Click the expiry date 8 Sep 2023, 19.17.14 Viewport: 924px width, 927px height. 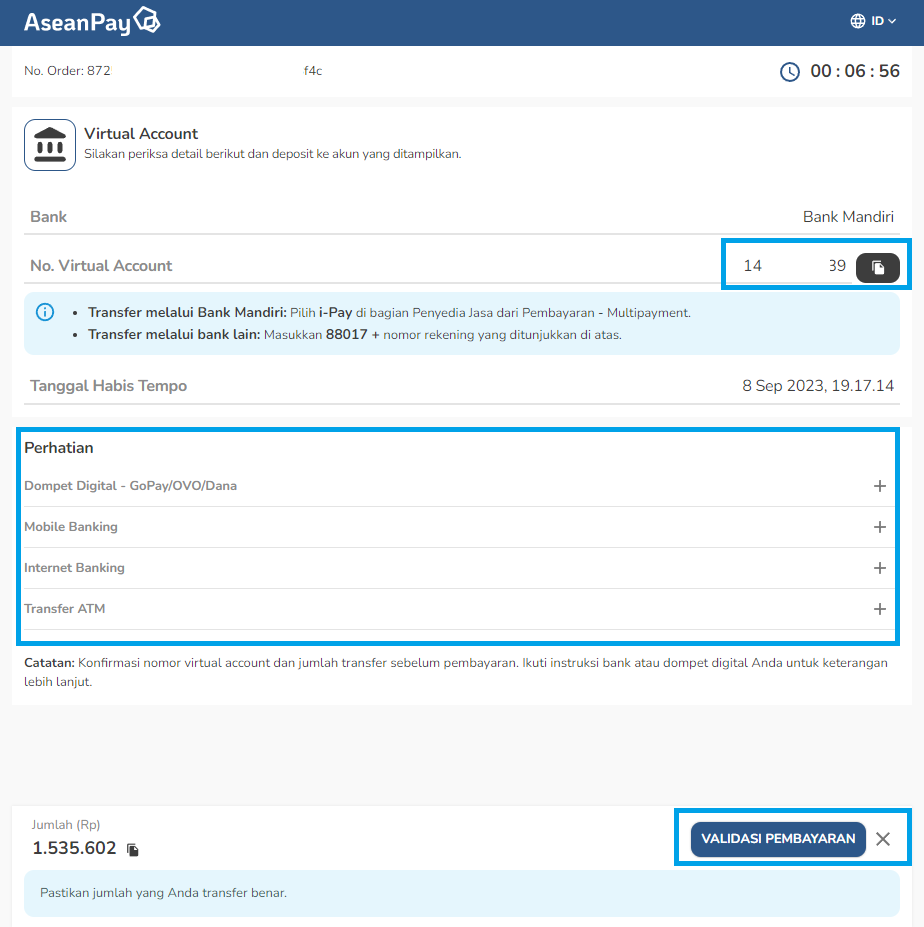pyautogui.click(x=818, y=386)
